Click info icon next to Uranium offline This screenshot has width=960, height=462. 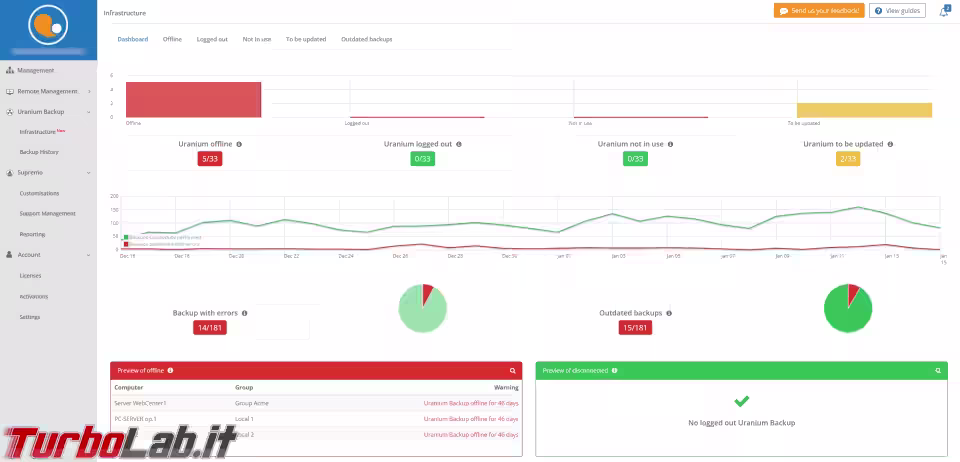(x=239, y=144)
